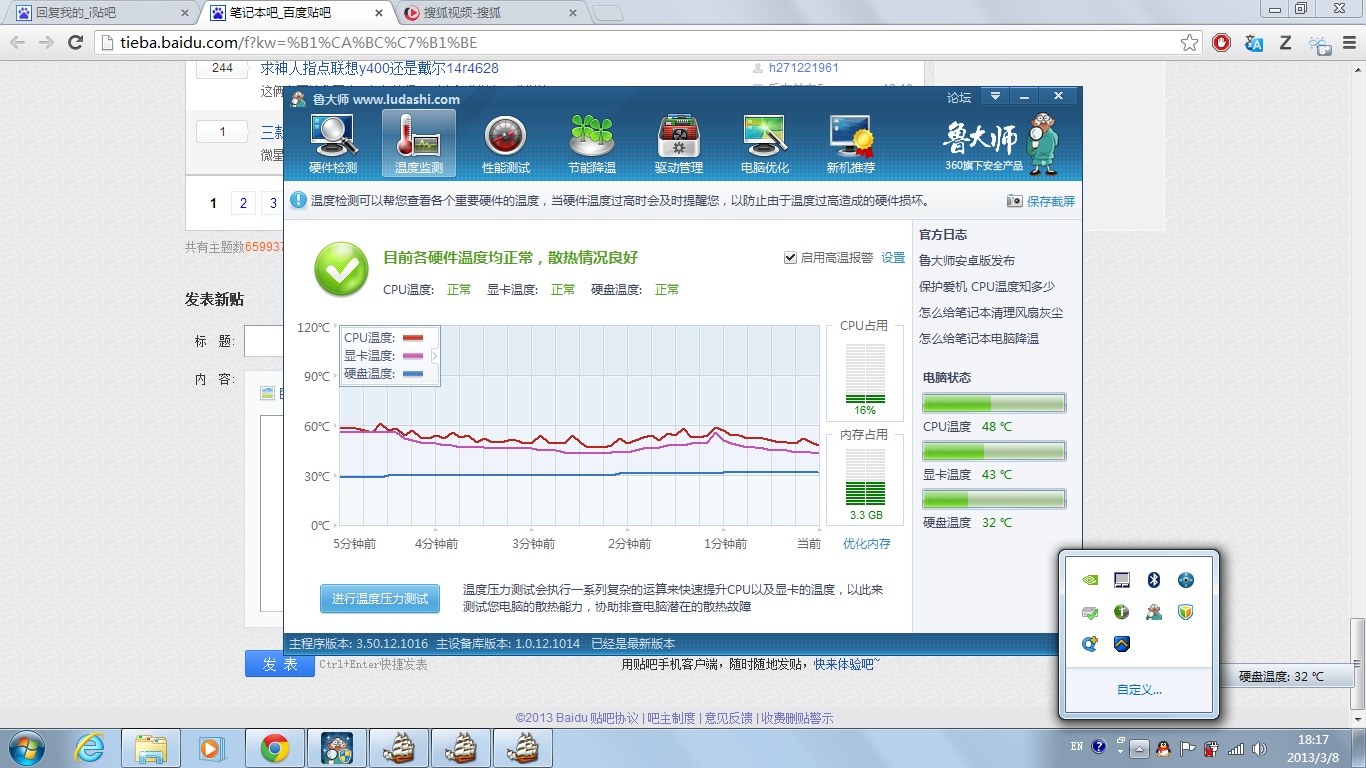
Task: Click the CPU温度 progress bar
Action: click(x=994, y=403)
